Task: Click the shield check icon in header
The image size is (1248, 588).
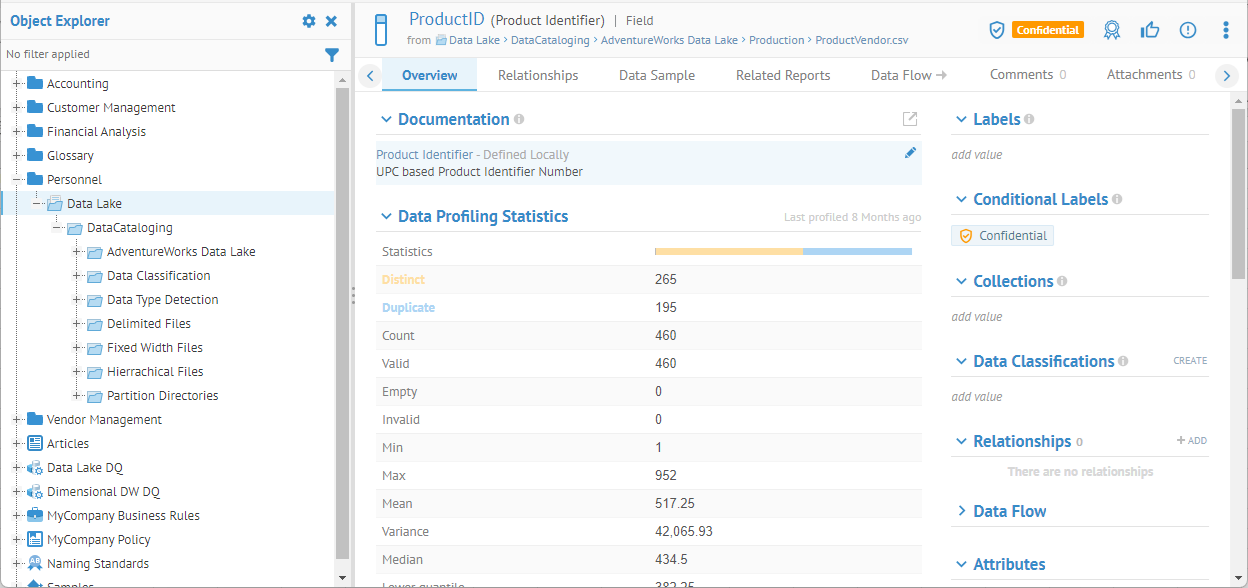Action: coord(996,30)
